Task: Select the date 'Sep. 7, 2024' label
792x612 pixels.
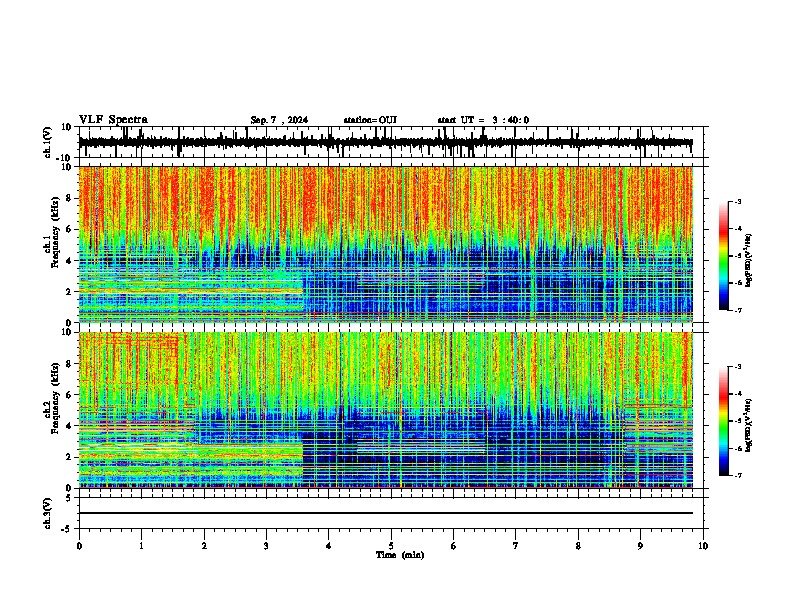Action: [279, 120]
